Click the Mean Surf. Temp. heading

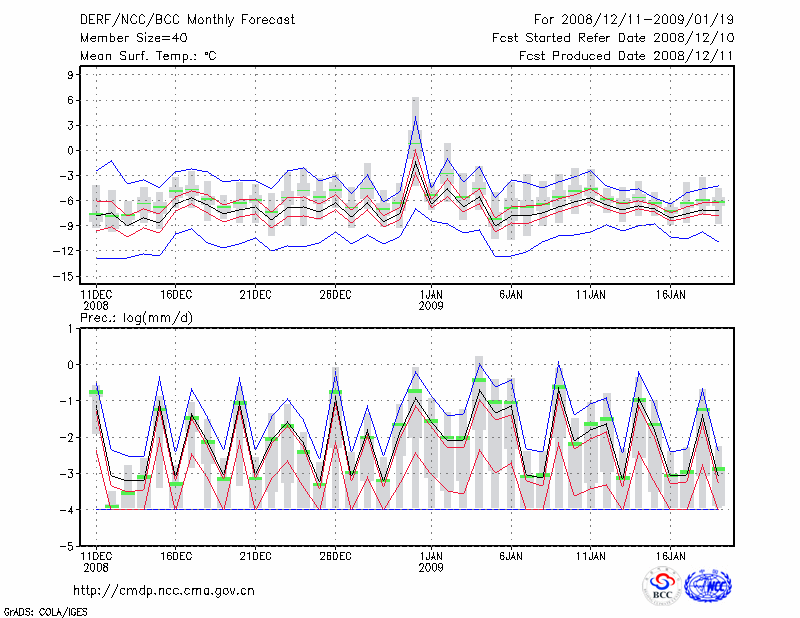click(147, 57)
